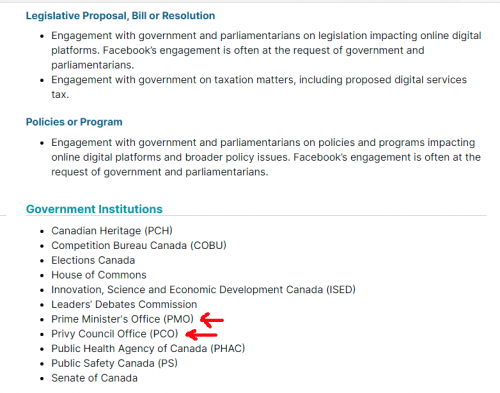Screen dimensions: 500x393
Task: Click the Government Institutions heading
Action: pyautogui.click(x=94, y=209)
